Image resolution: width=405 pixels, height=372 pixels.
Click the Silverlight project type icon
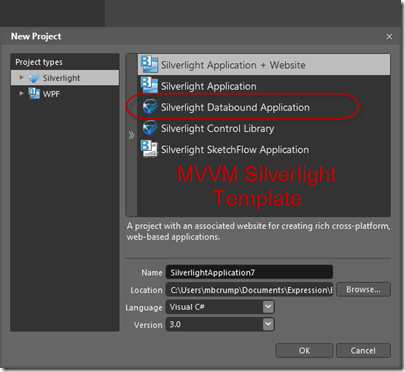[x=34, y=78]
